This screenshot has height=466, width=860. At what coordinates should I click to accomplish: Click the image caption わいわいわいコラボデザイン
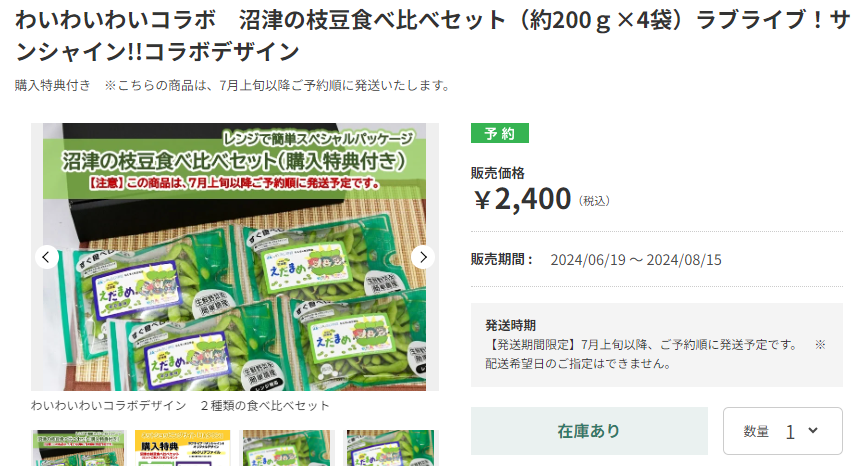109,406
